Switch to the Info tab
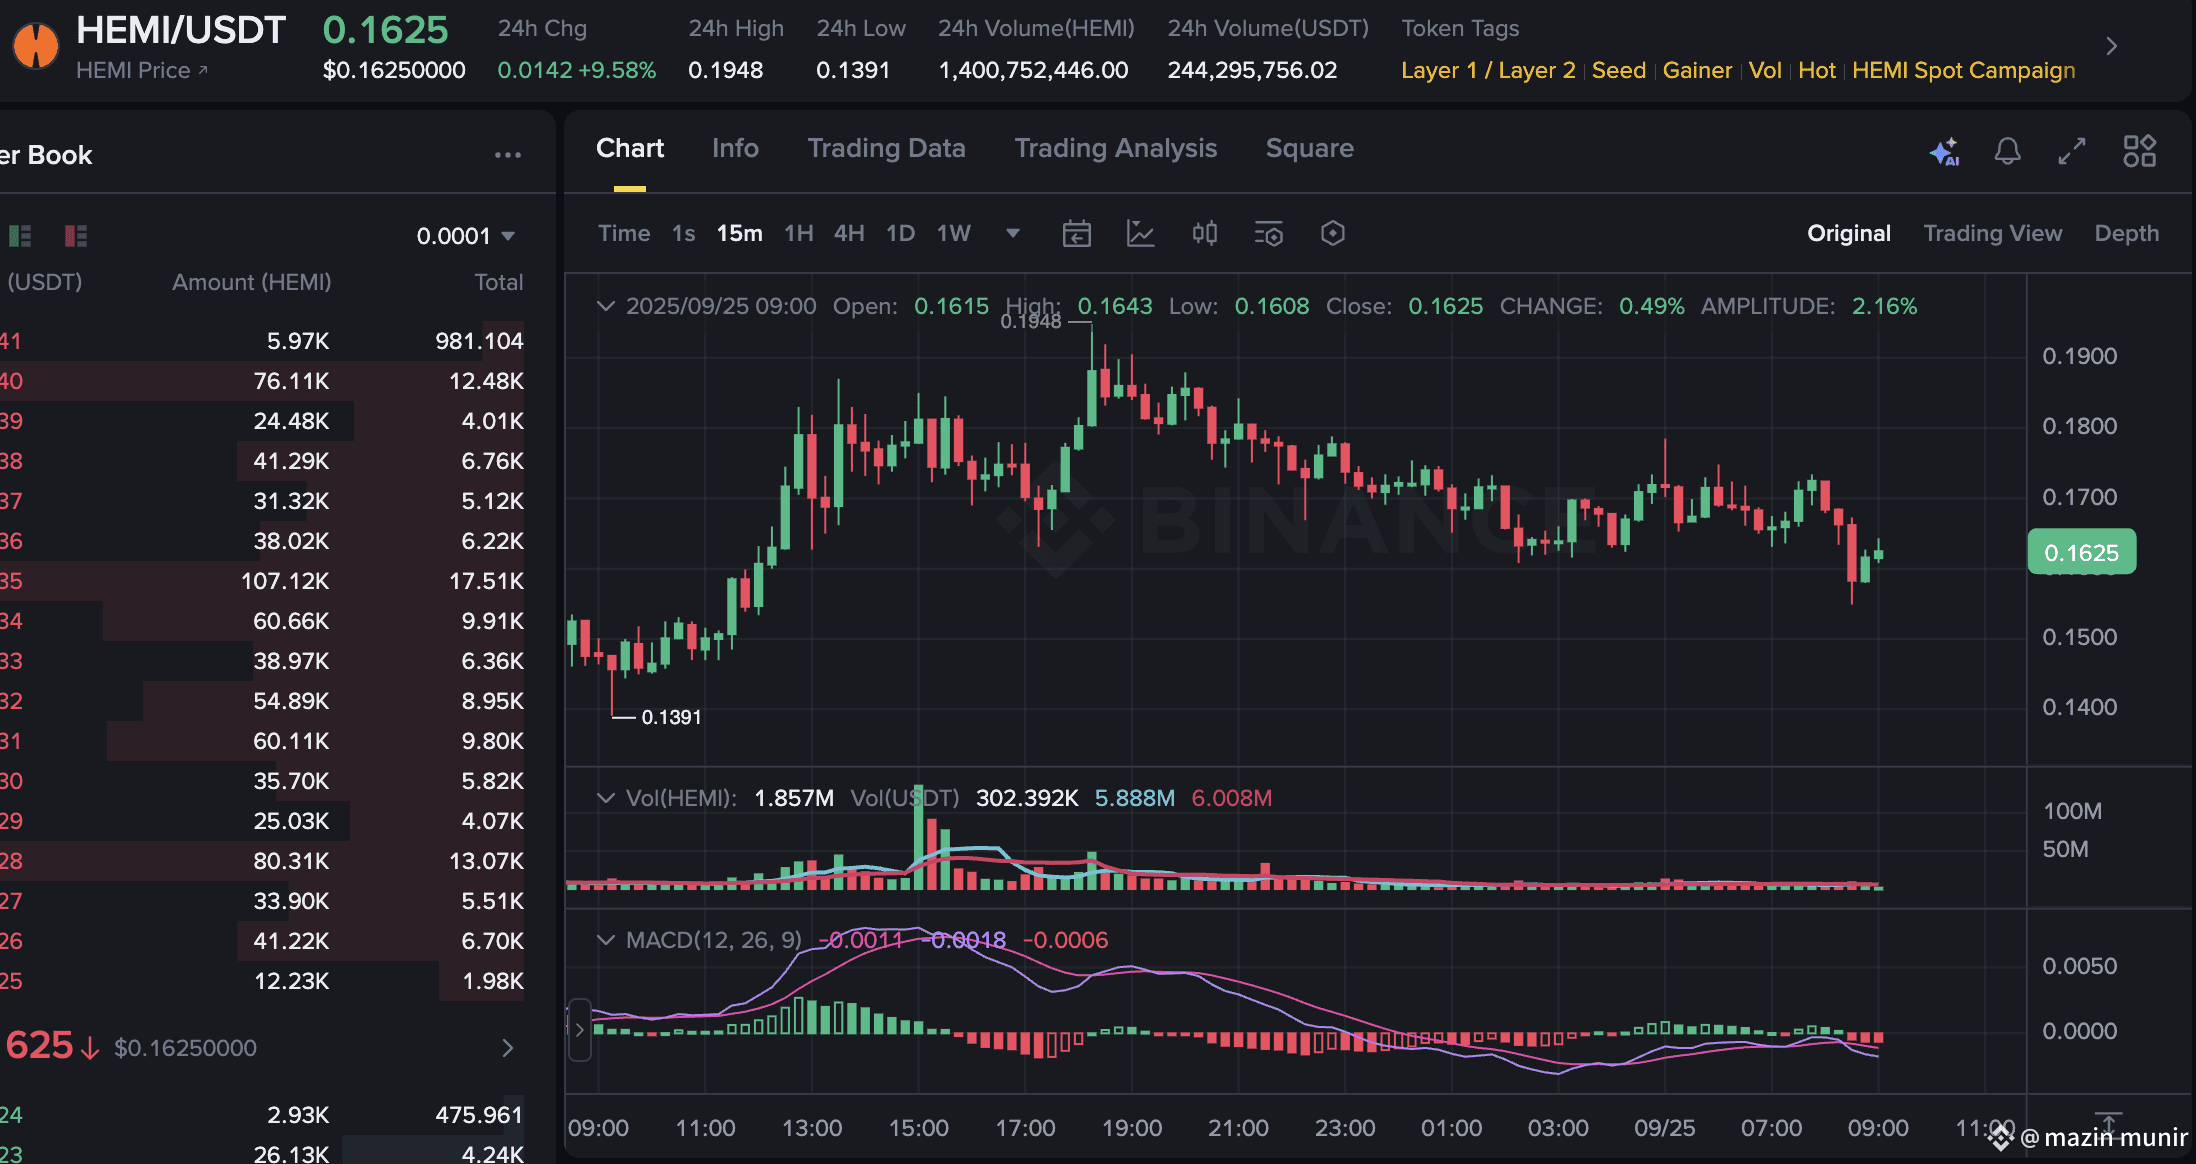 [x=735, y=148]
